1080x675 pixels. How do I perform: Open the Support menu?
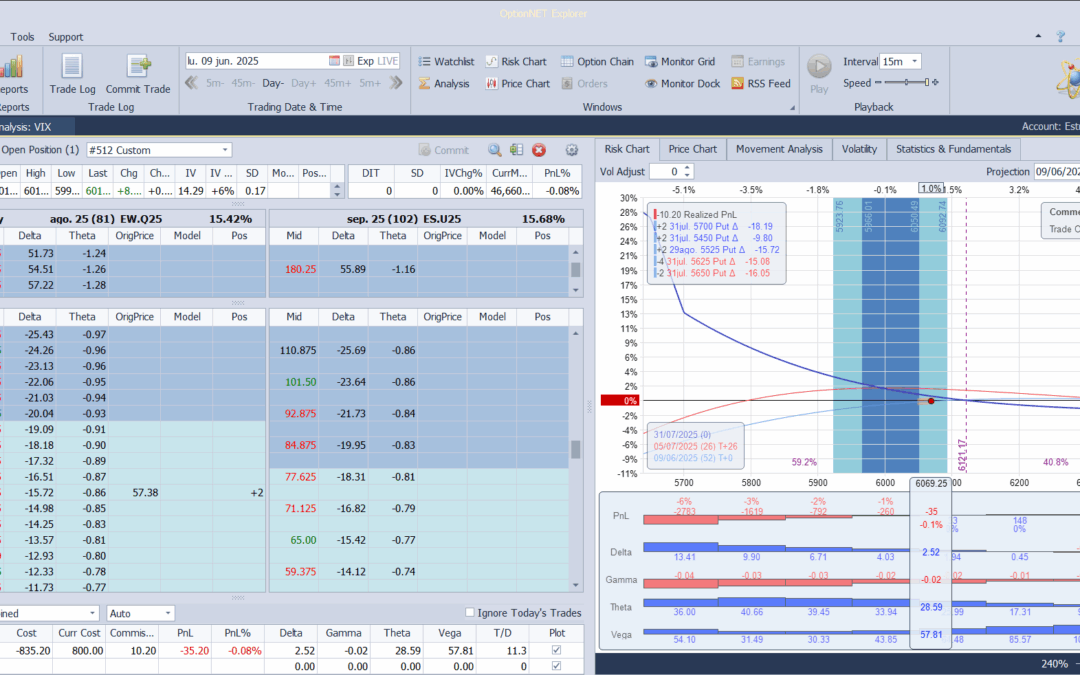pyautogui.click(x=66, y=37)
